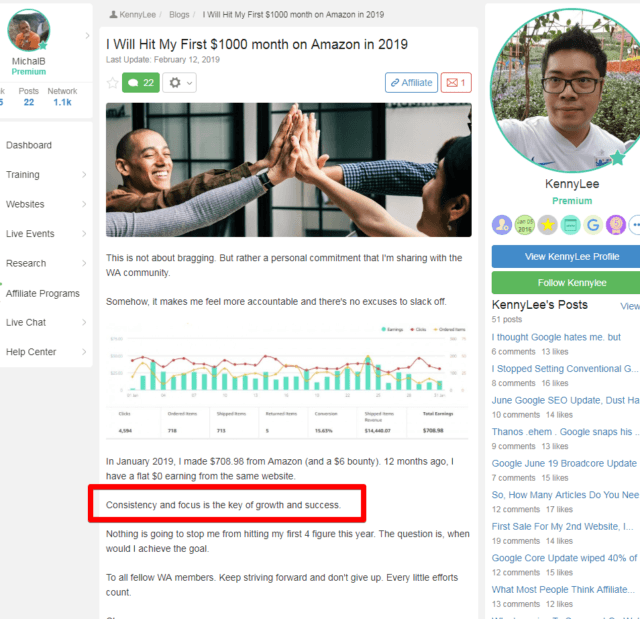Open post 'So, How Many Articles Do You Nee'
Screen dimensions: 640x619
(565, 495)
